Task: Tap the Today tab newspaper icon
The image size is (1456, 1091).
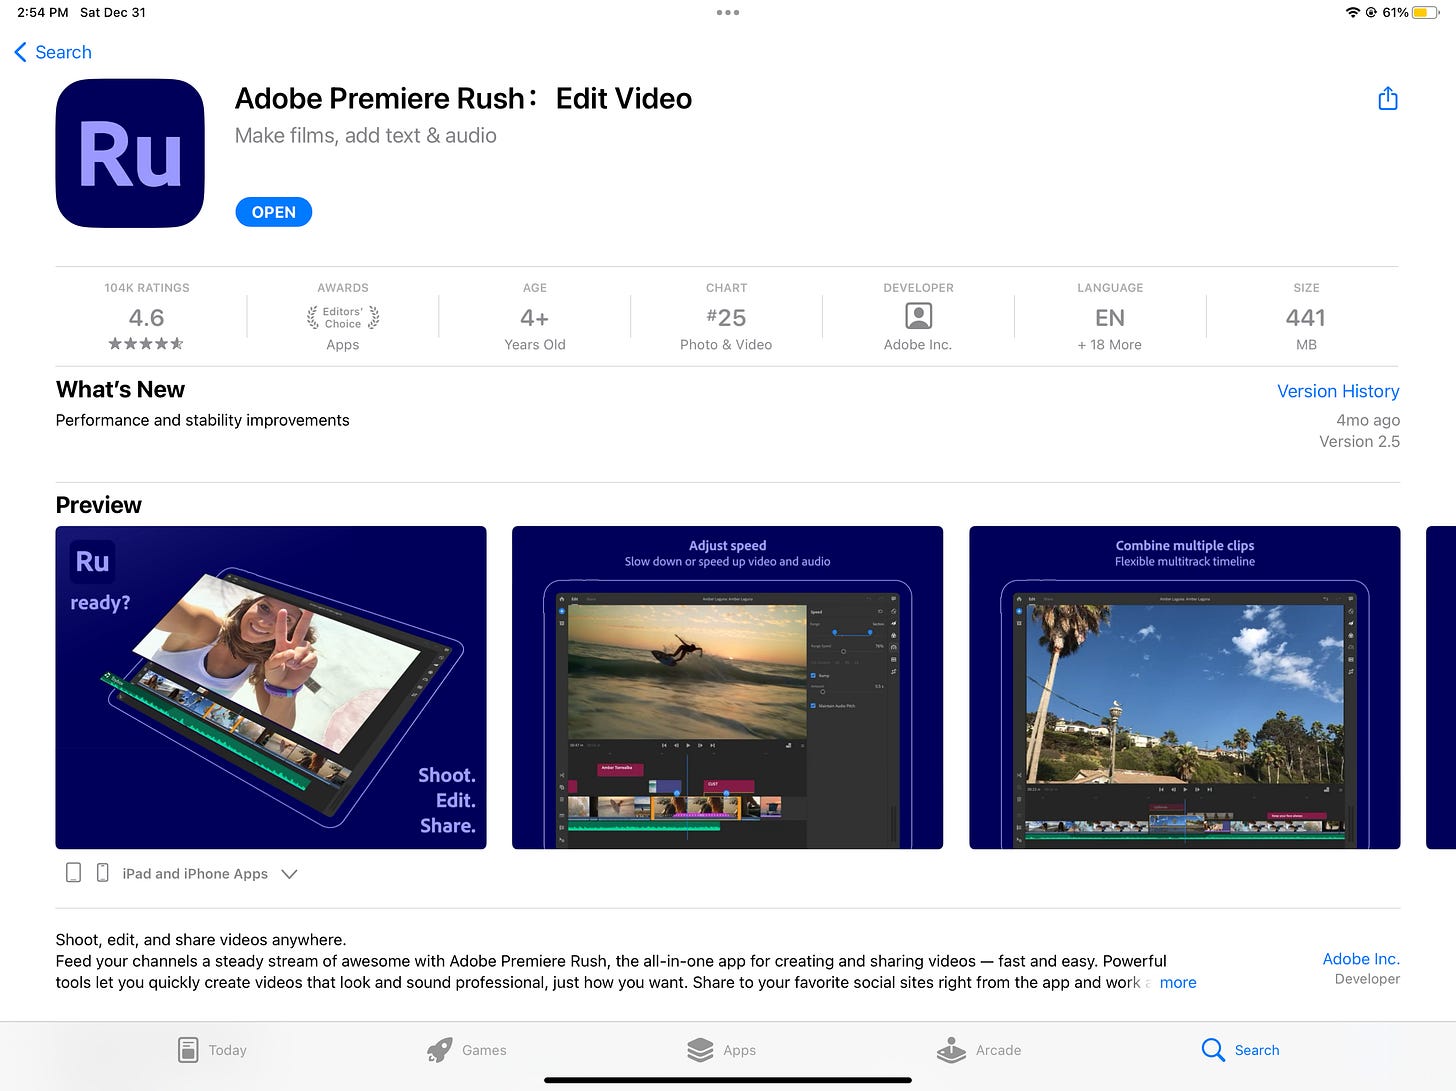Action: pyautogui.click(x=187, y=1050)
